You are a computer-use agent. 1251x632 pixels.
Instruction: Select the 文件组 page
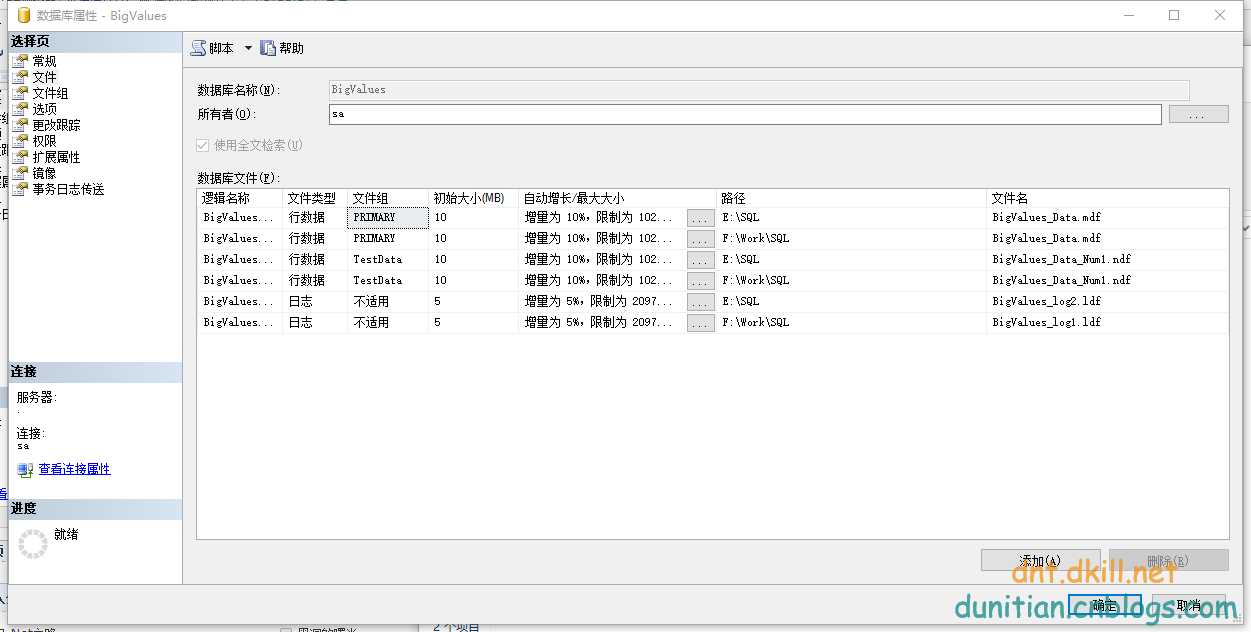coord(50,93)
